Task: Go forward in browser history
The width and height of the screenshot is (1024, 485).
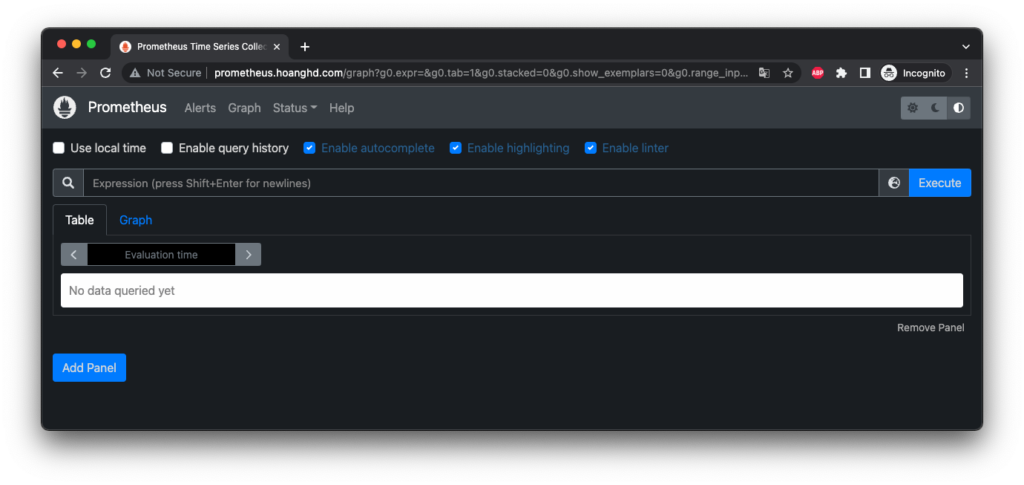Action: coord(82,73)
